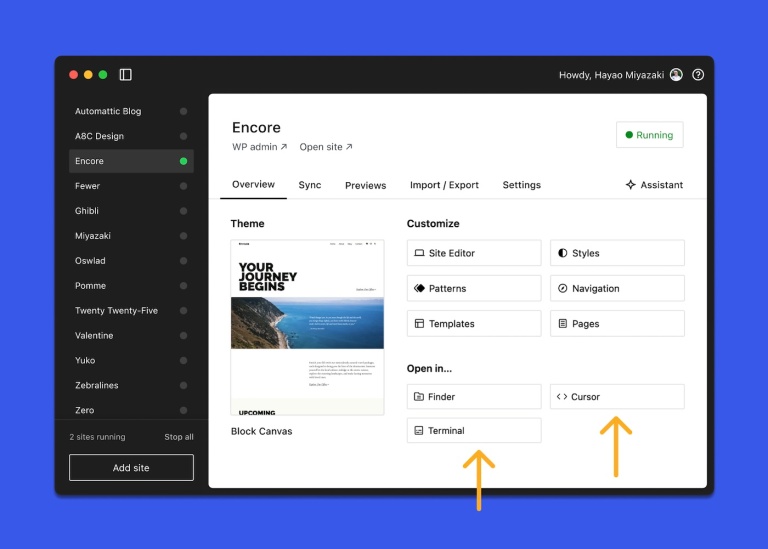Open Templates customization
The image size is (768, 549).
pyautogui.click(x=474, y=323)
